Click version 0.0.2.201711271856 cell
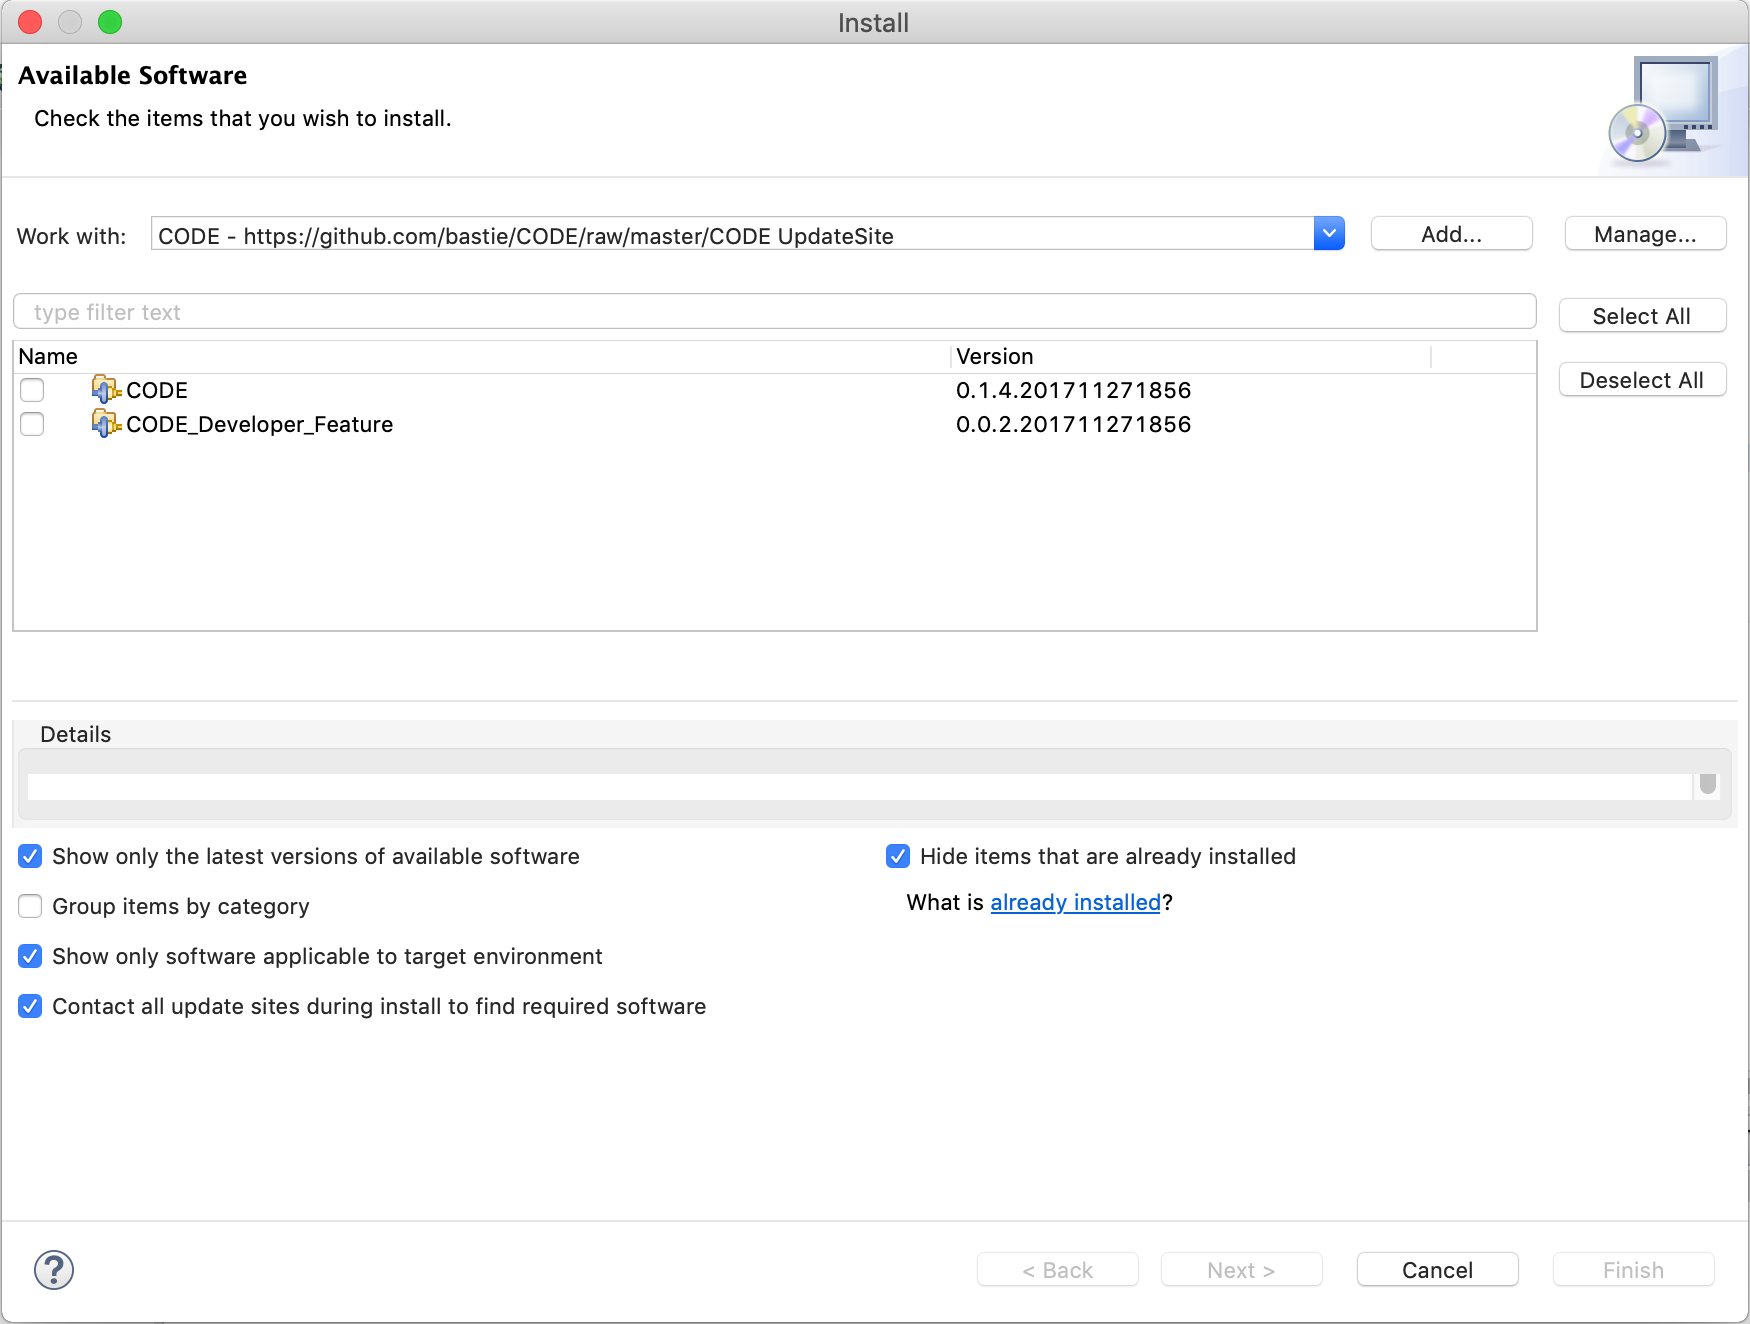 [1074, 424]
